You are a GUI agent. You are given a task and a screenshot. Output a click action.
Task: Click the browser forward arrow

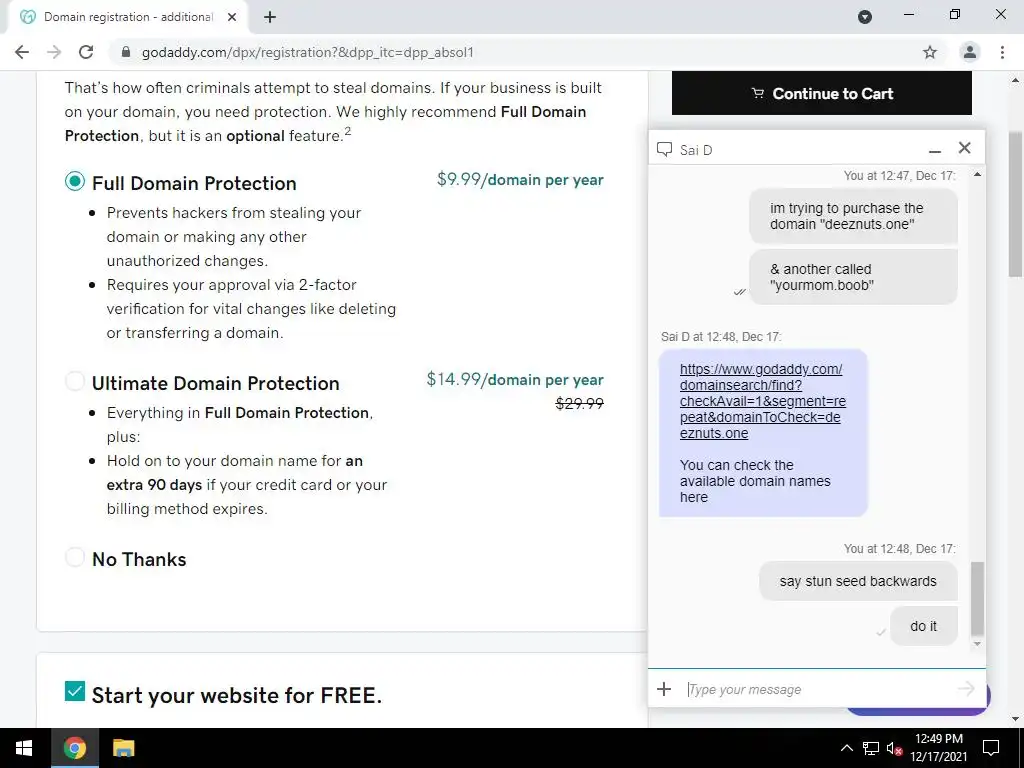54,52
